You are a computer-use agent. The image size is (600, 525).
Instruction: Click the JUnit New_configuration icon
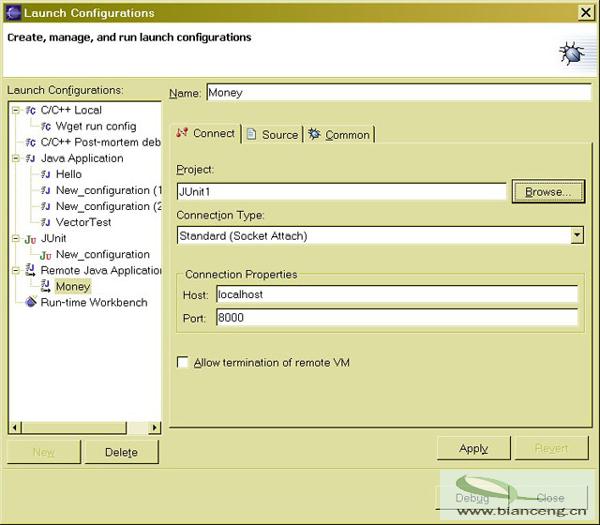click(x=46, y=255)
